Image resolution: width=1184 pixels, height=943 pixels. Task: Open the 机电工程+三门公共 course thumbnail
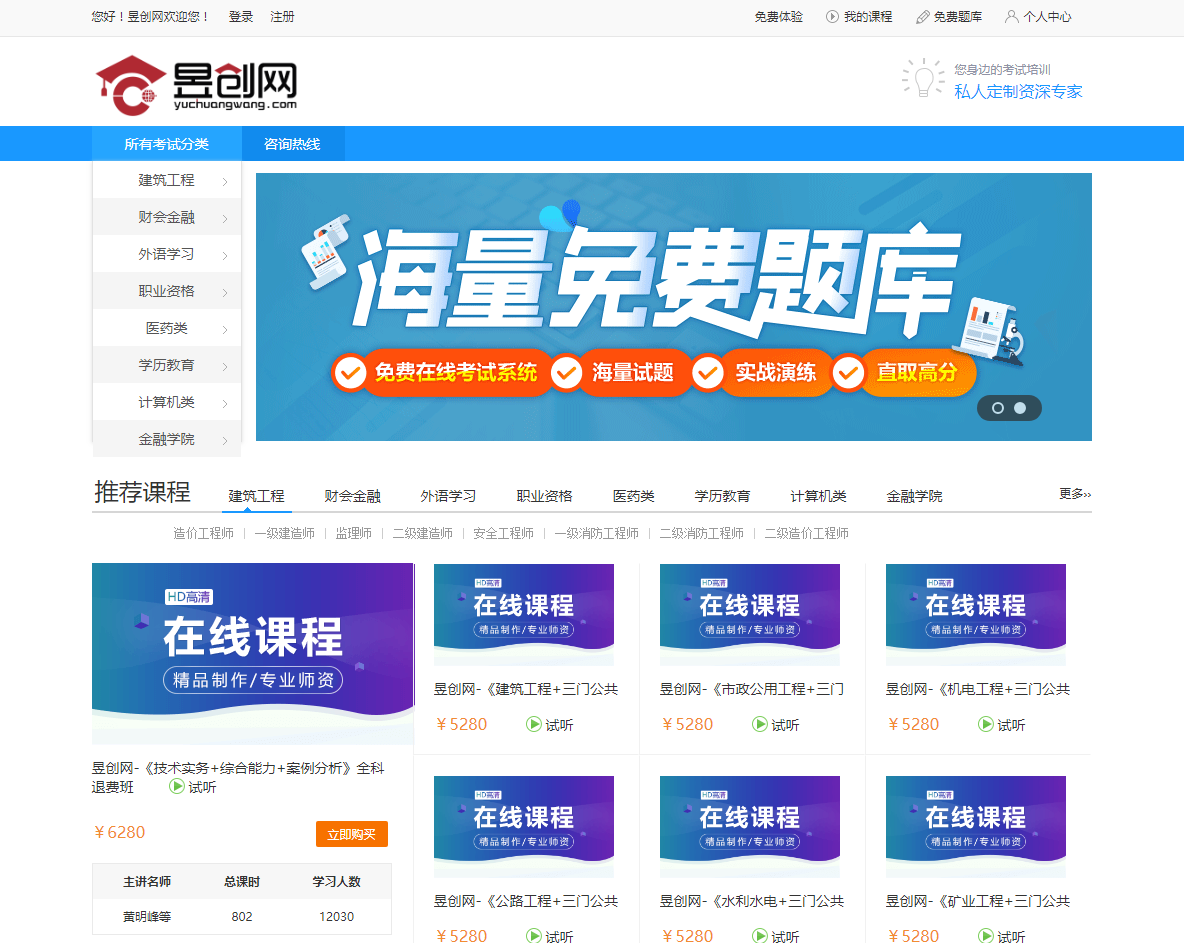coord(976,615)
